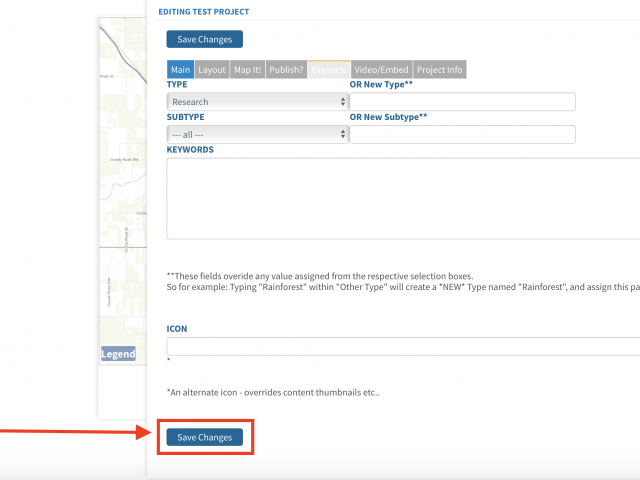
Task: Open the Video/Embed tab
Action: pos(381,70)
